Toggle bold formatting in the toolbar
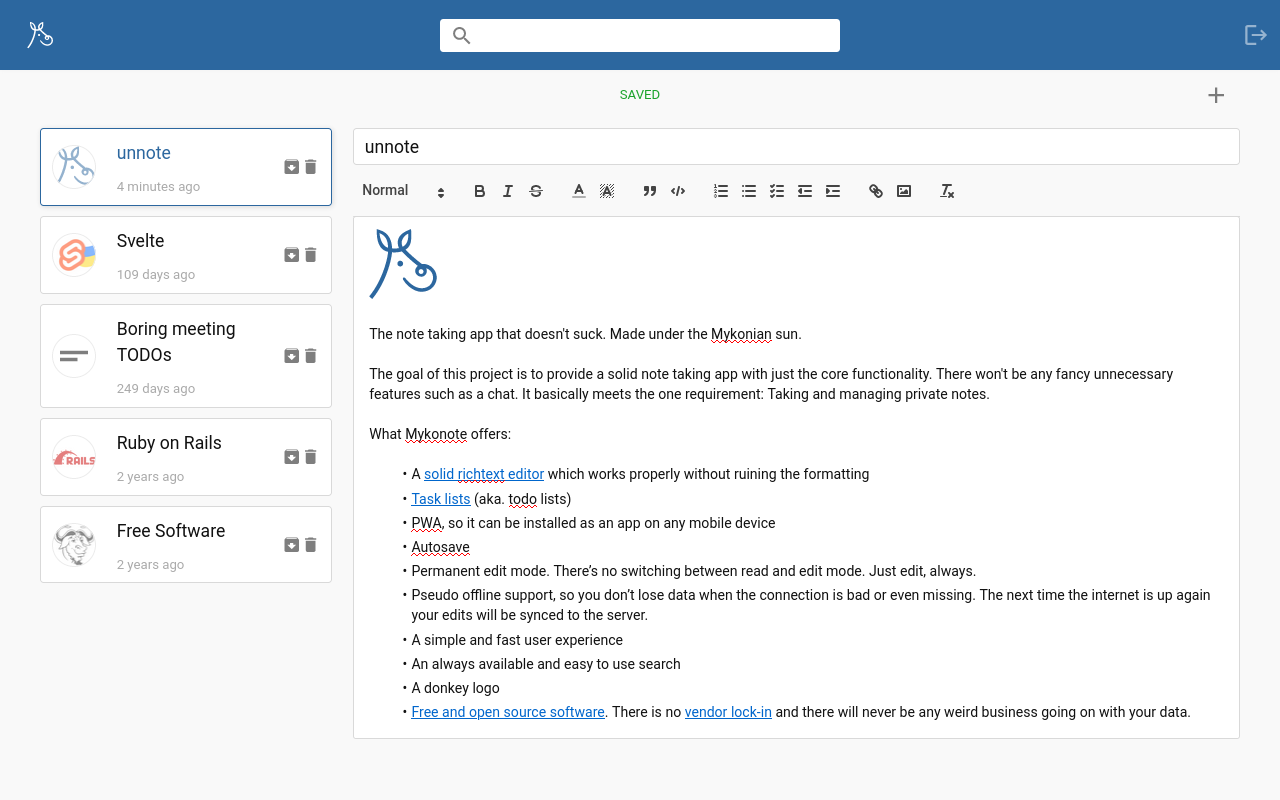 [480, 191]
